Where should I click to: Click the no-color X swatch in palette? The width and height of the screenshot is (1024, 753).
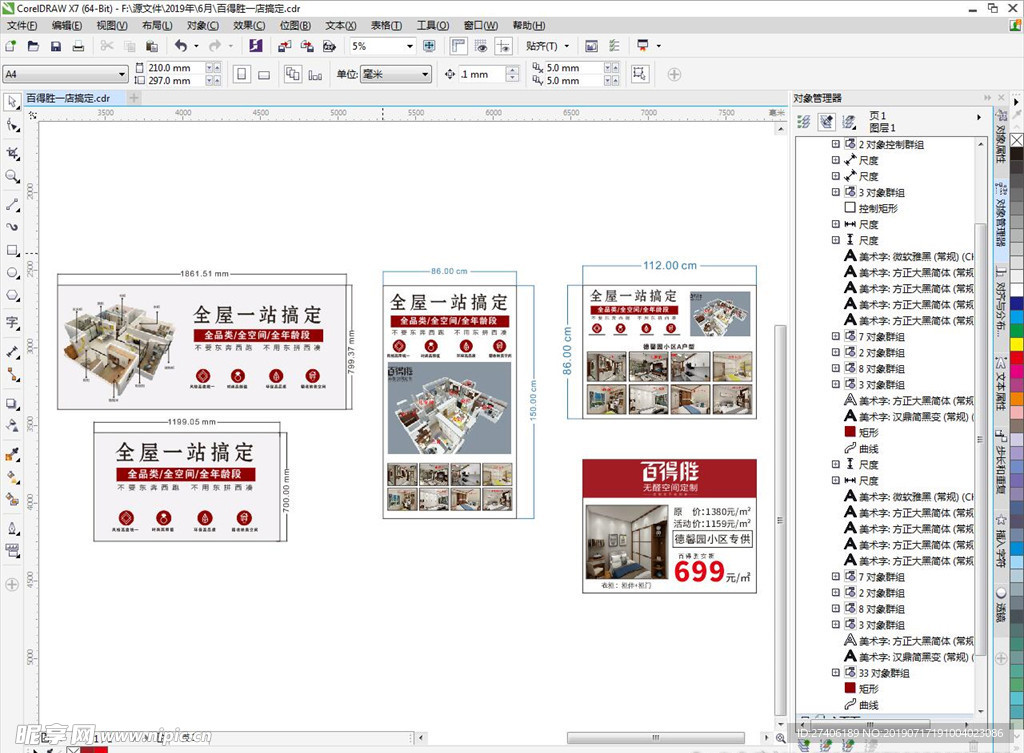(1016, 140)
